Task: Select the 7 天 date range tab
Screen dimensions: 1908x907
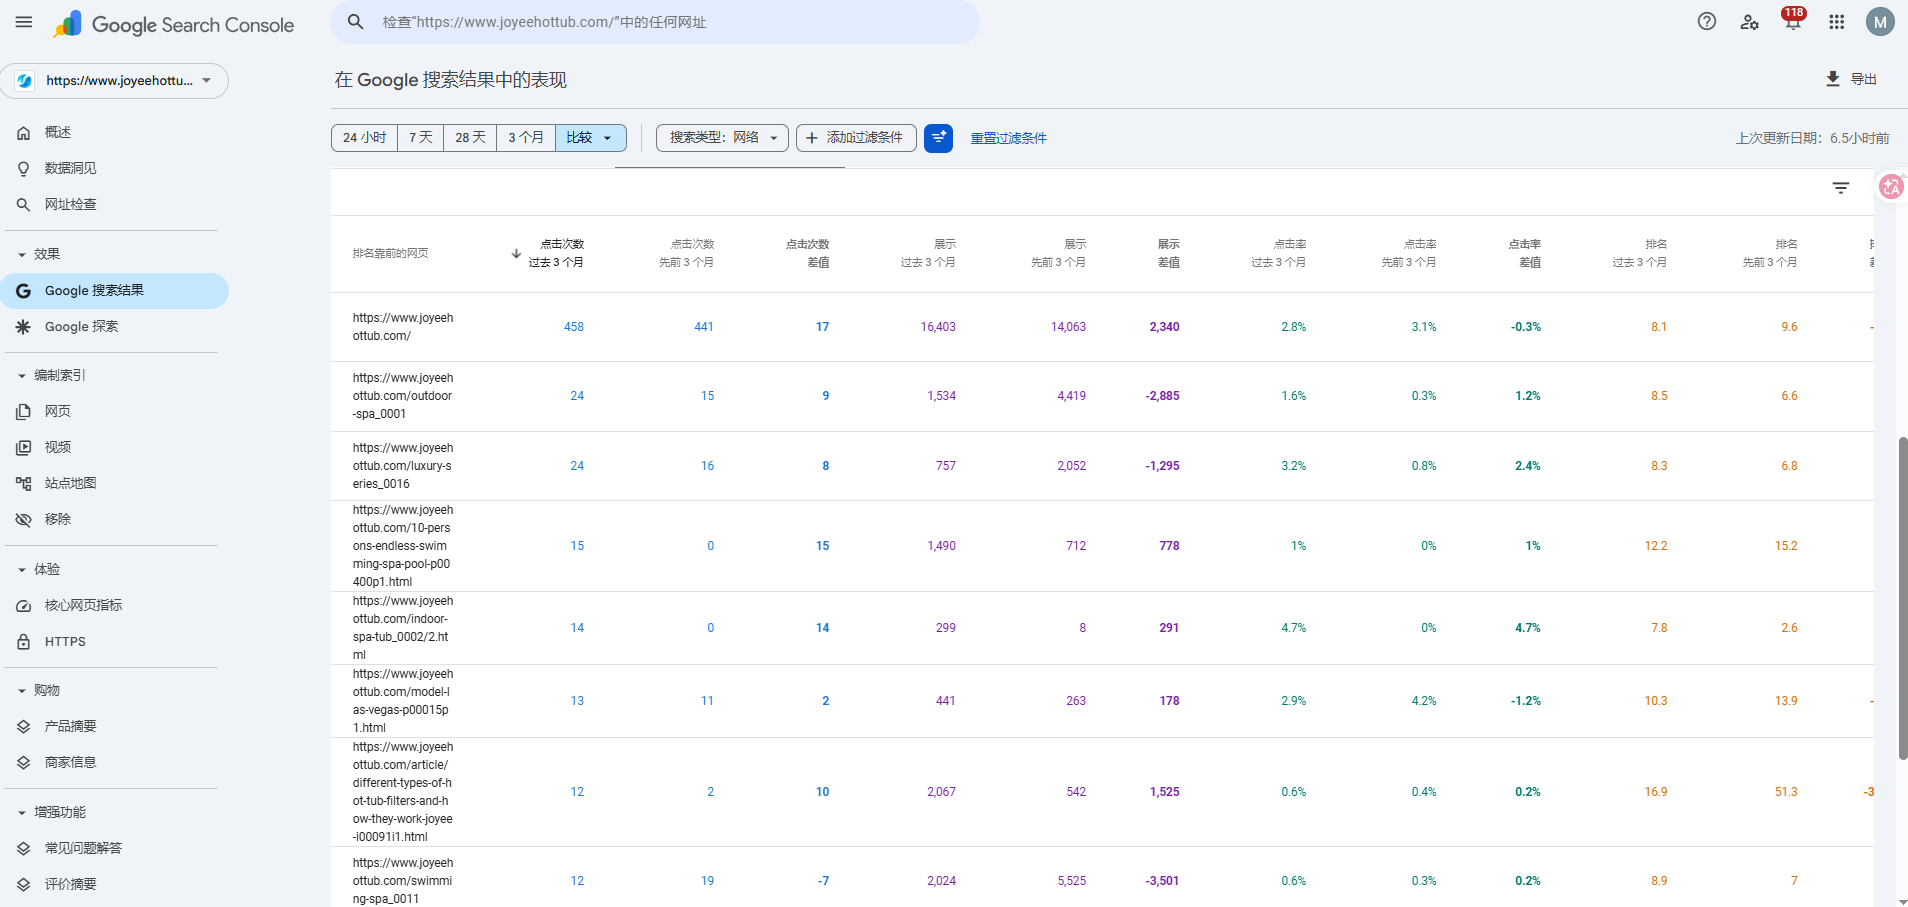Action: pyautogui.click(x=421, y=138)
